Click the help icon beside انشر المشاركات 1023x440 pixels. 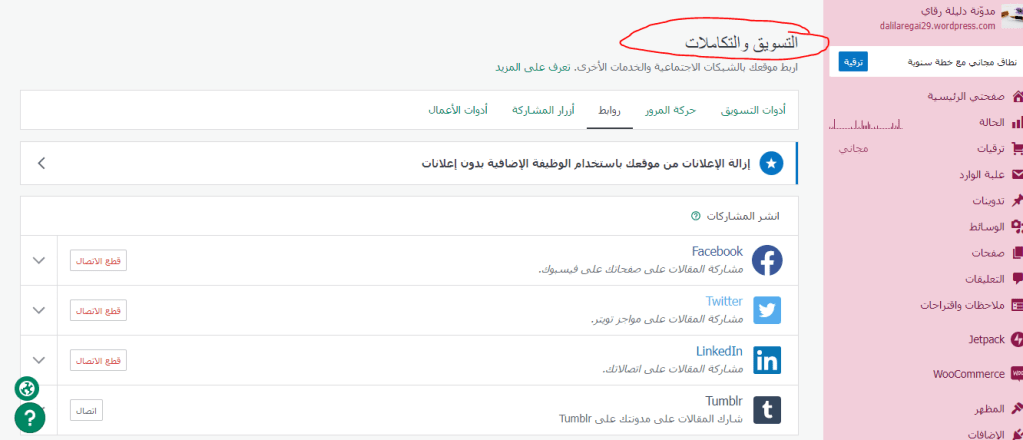point(696,216)
